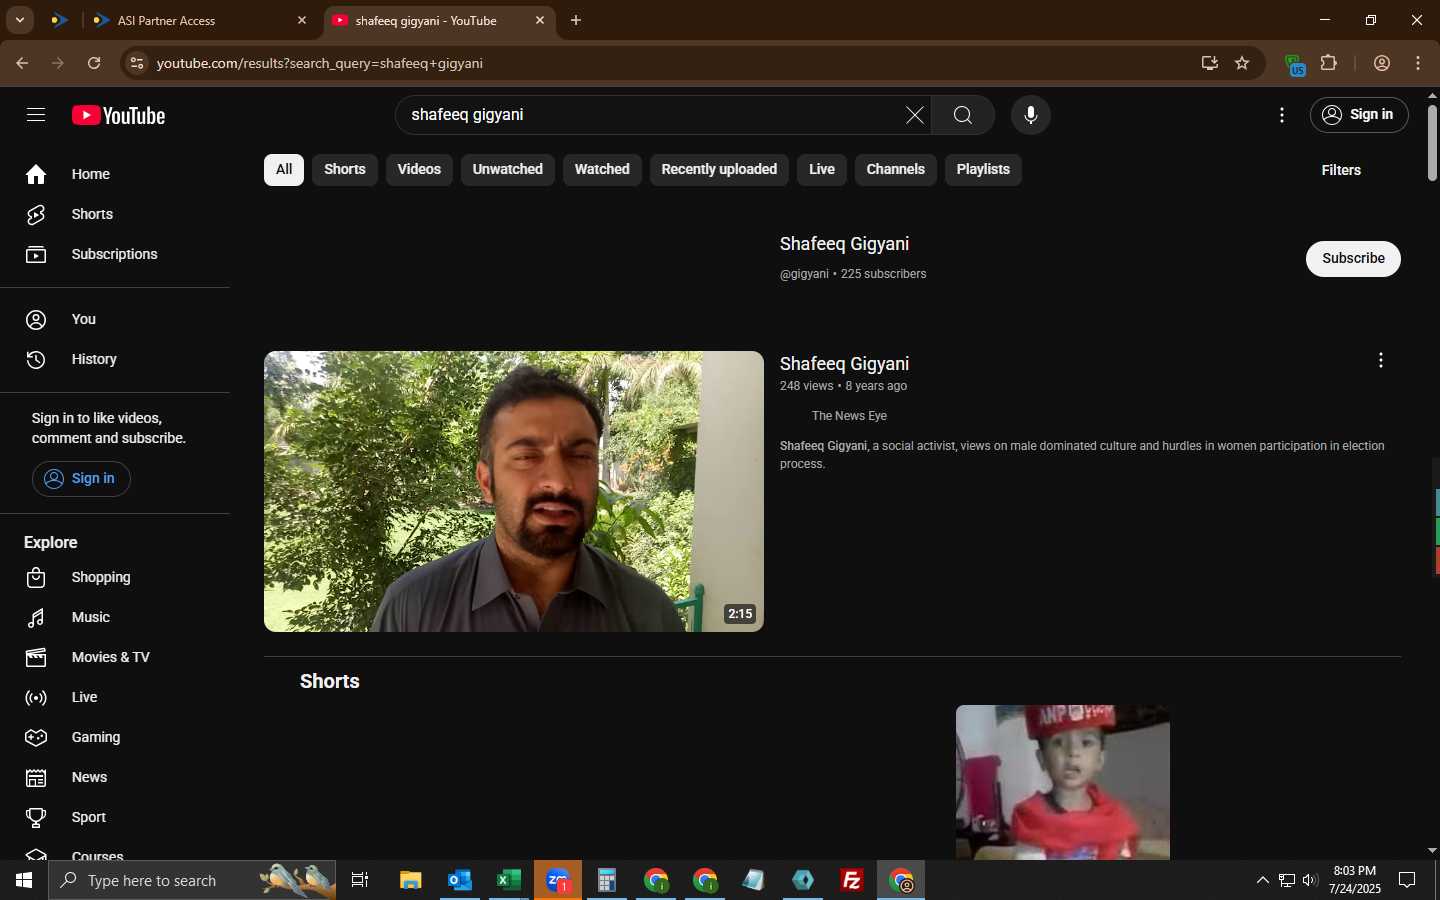Open the search Filters panel

tap(1341, 170)
